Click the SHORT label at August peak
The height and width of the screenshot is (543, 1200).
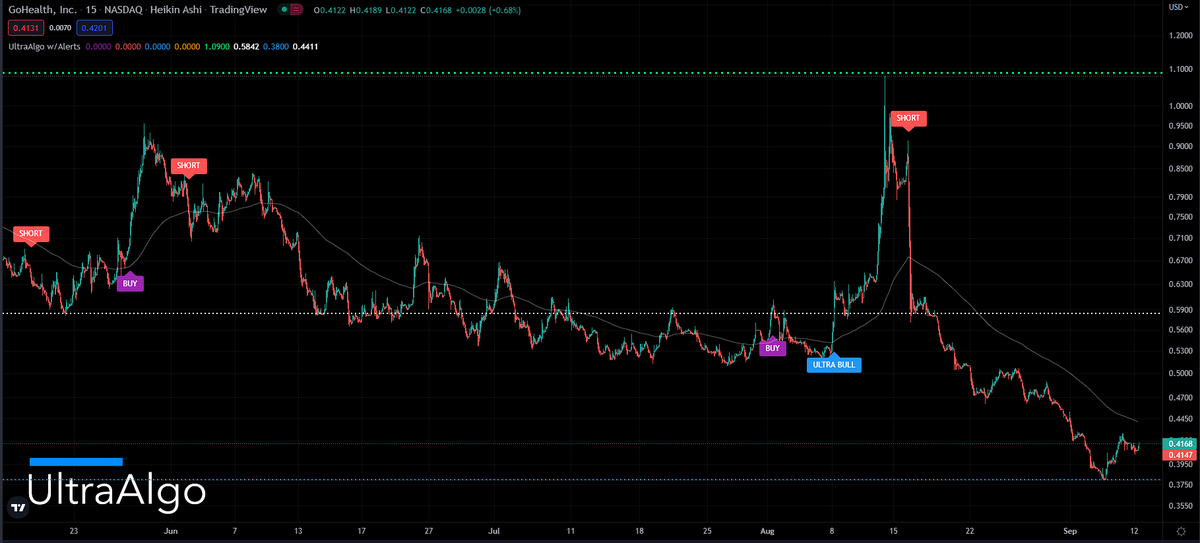(x=908, y=118)
